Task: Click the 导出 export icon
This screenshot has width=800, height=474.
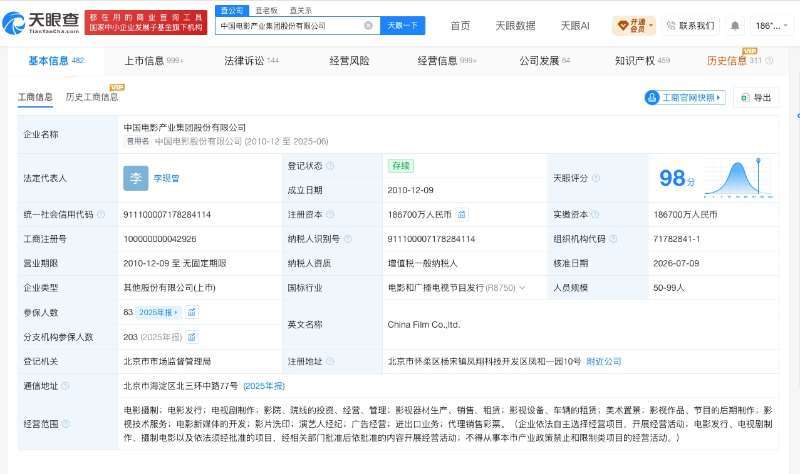Action: point(745,97)
